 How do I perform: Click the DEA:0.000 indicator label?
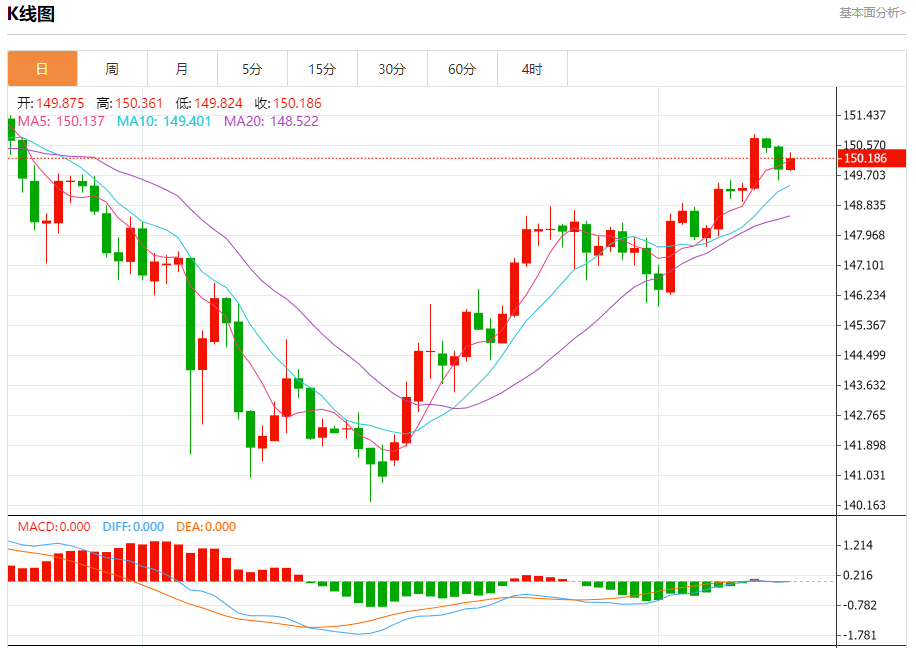tap(206, 526)
